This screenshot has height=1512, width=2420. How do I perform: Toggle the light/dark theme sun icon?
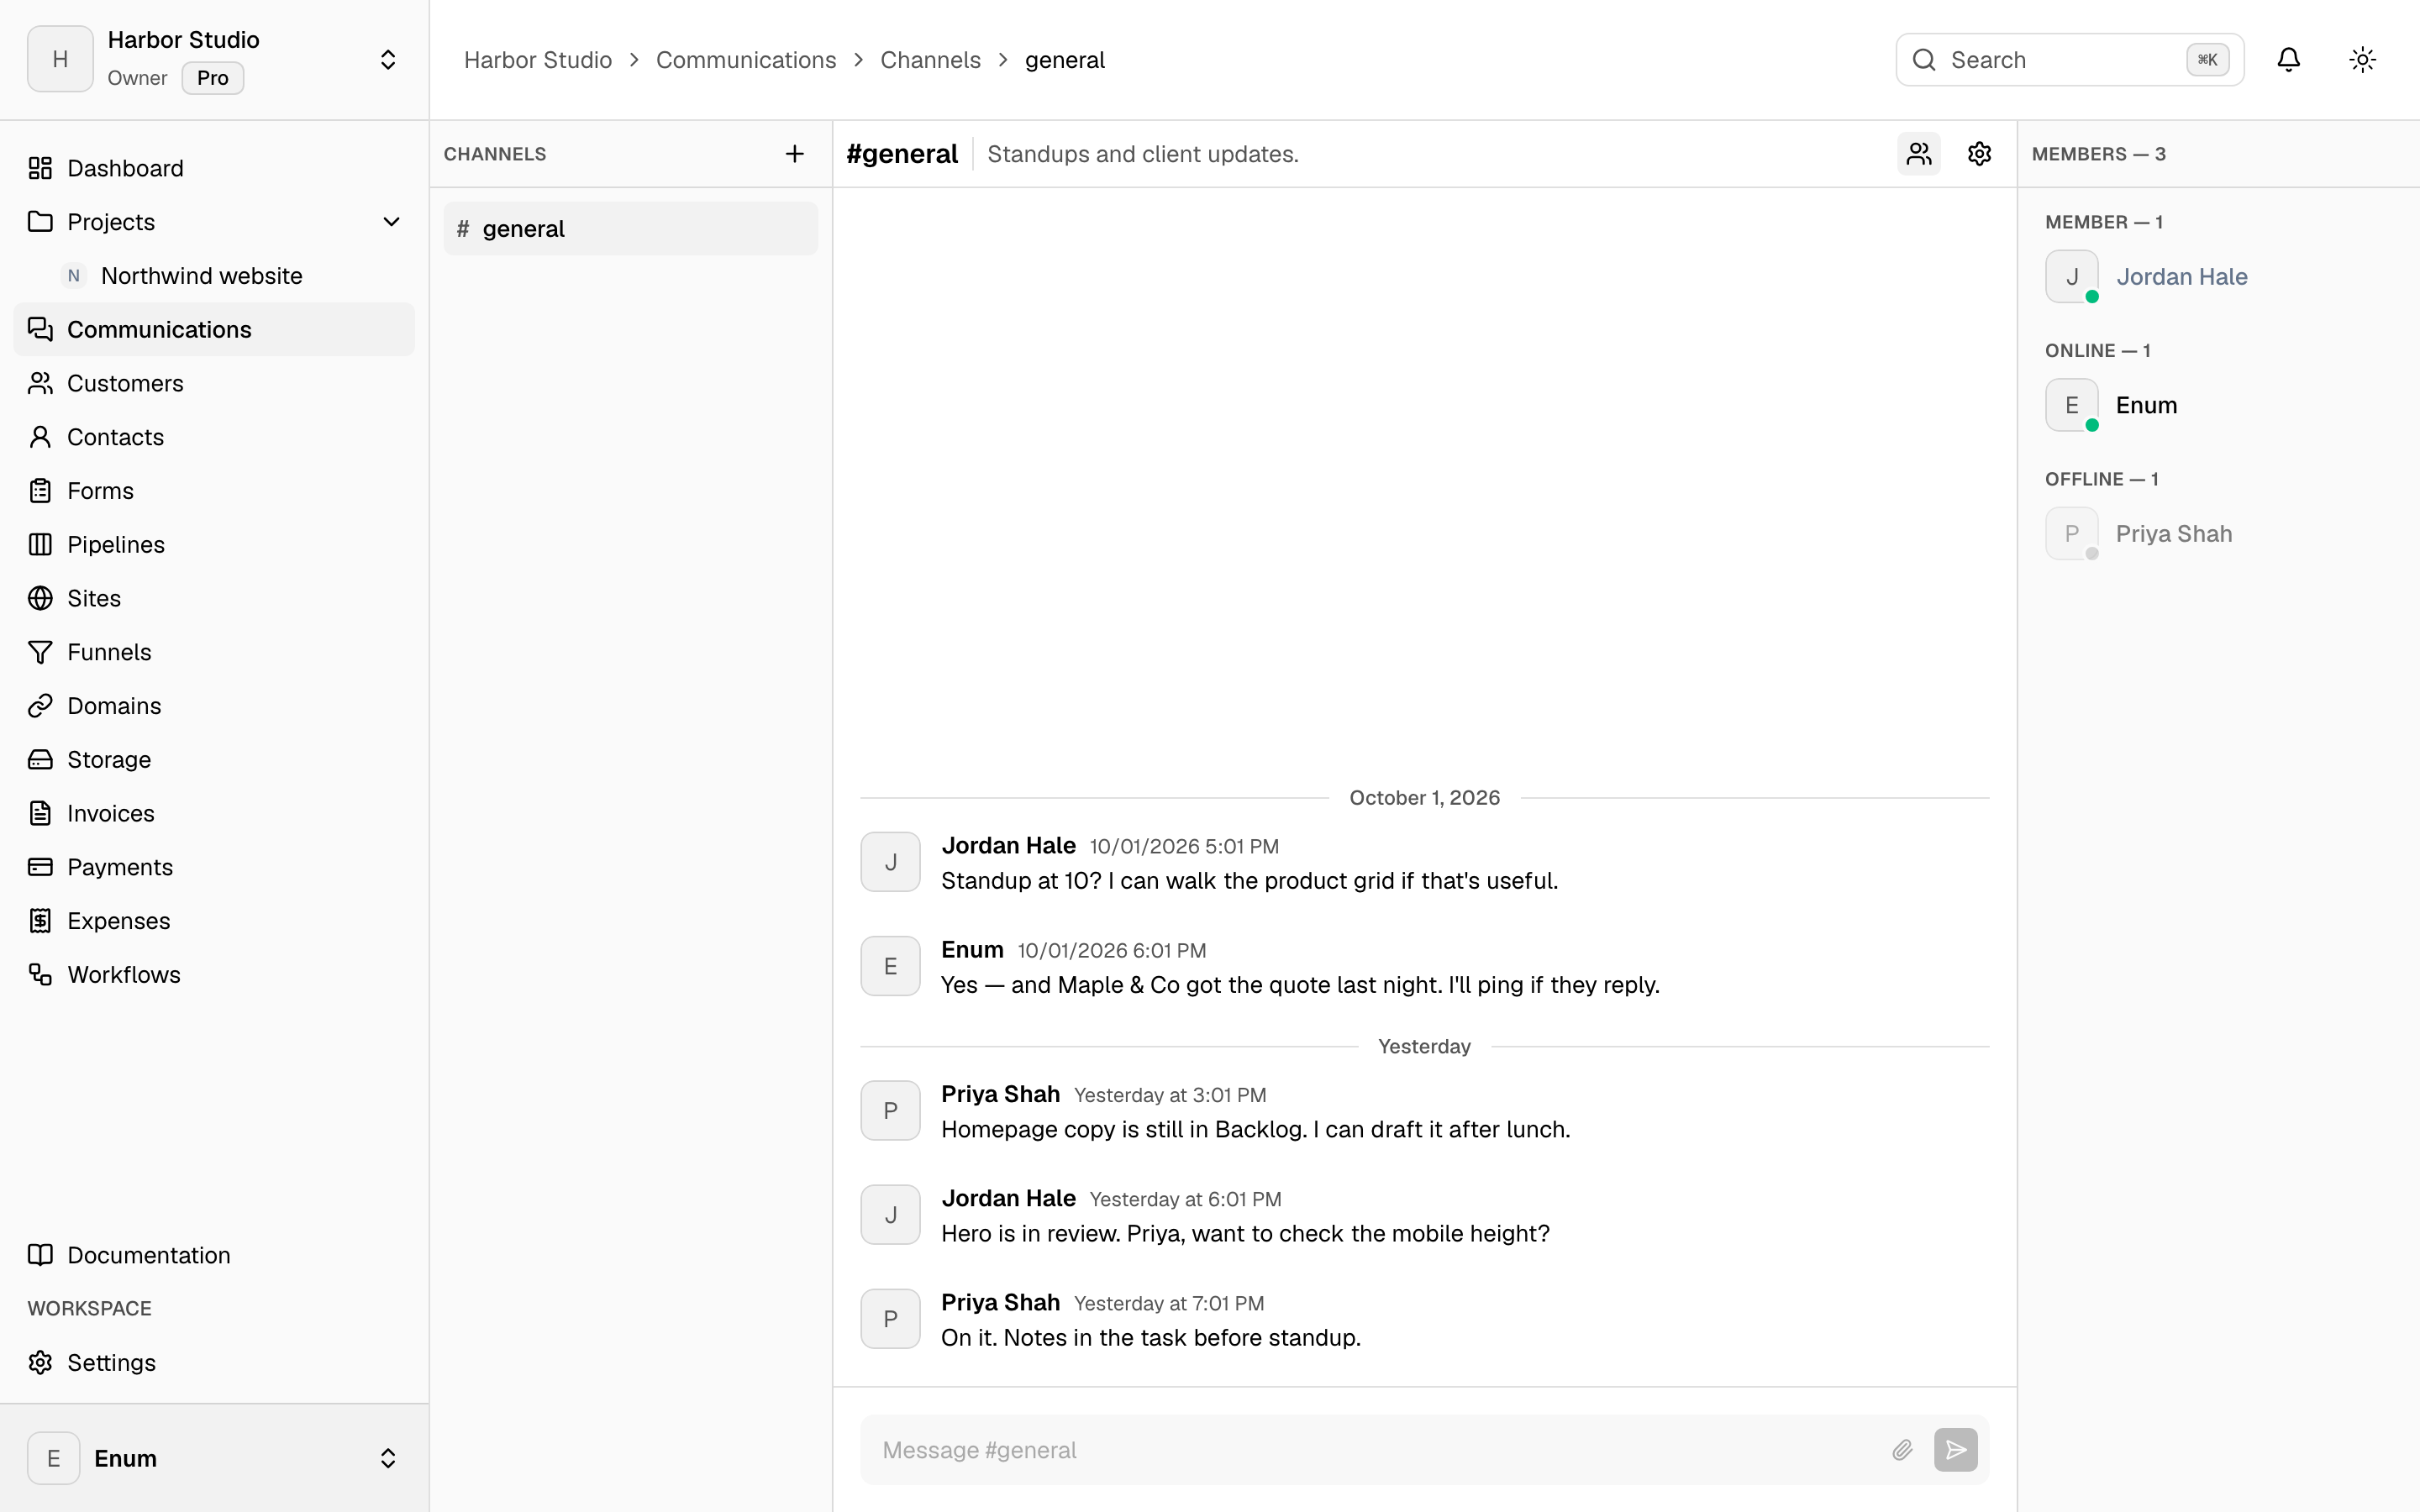click(x=2362, y=60)
